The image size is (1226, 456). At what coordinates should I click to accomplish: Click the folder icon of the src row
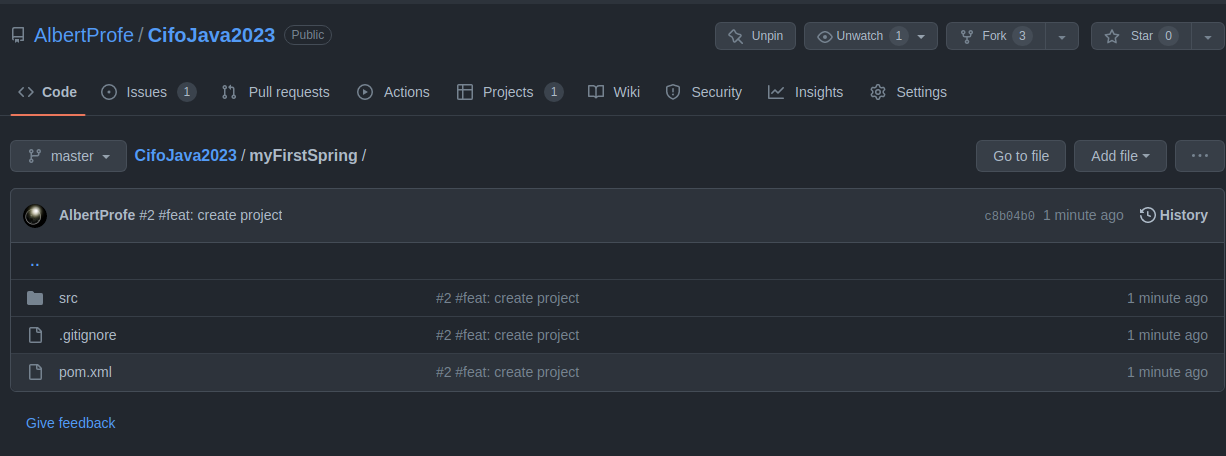35,298
